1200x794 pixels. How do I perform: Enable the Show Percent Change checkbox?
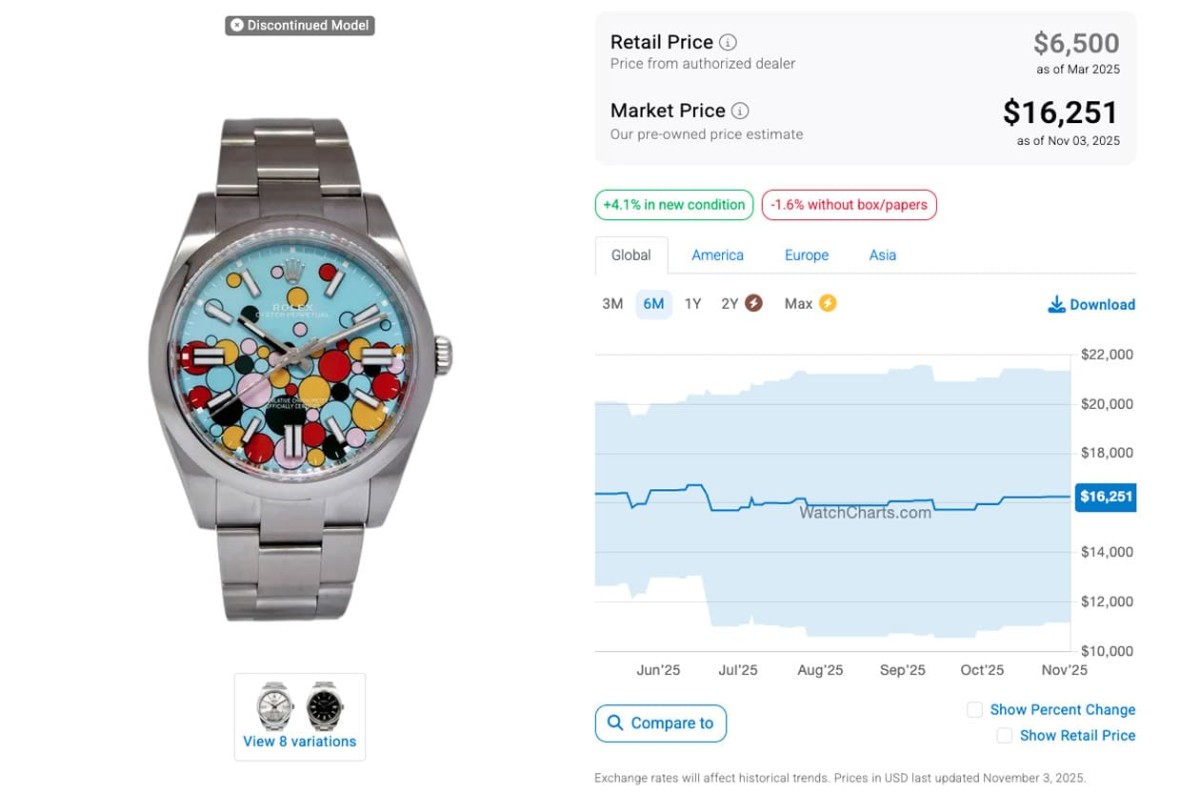pos(974,709)
